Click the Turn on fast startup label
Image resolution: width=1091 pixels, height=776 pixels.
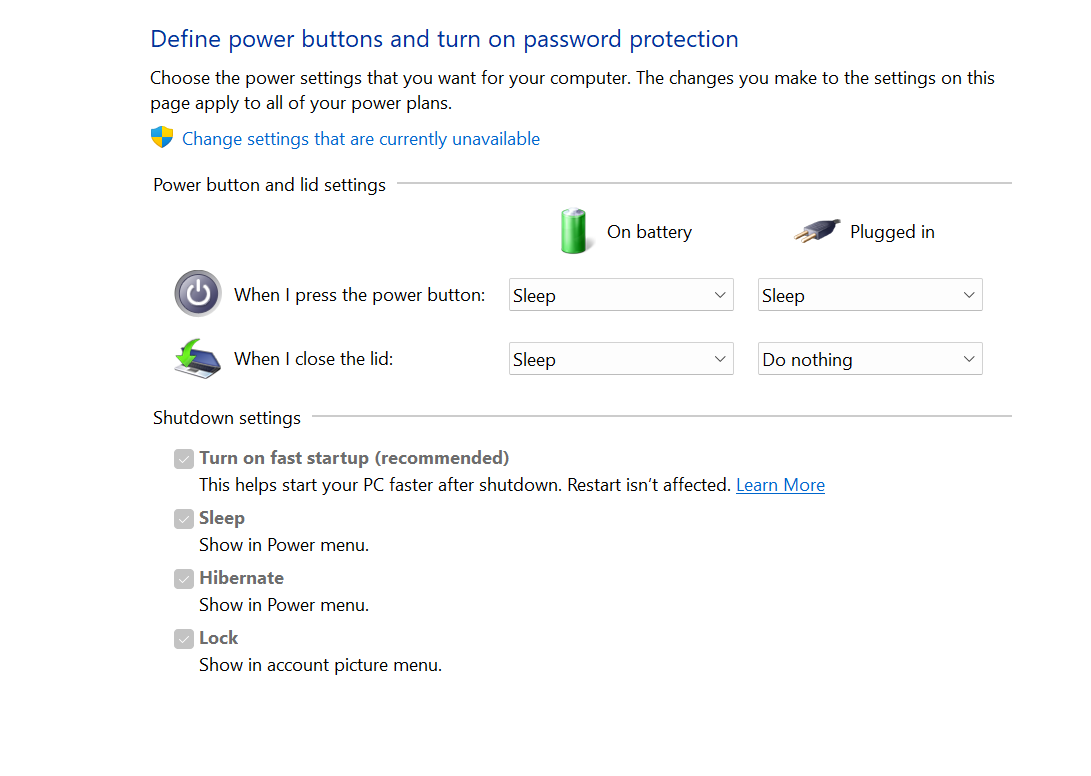coord(354,458)
